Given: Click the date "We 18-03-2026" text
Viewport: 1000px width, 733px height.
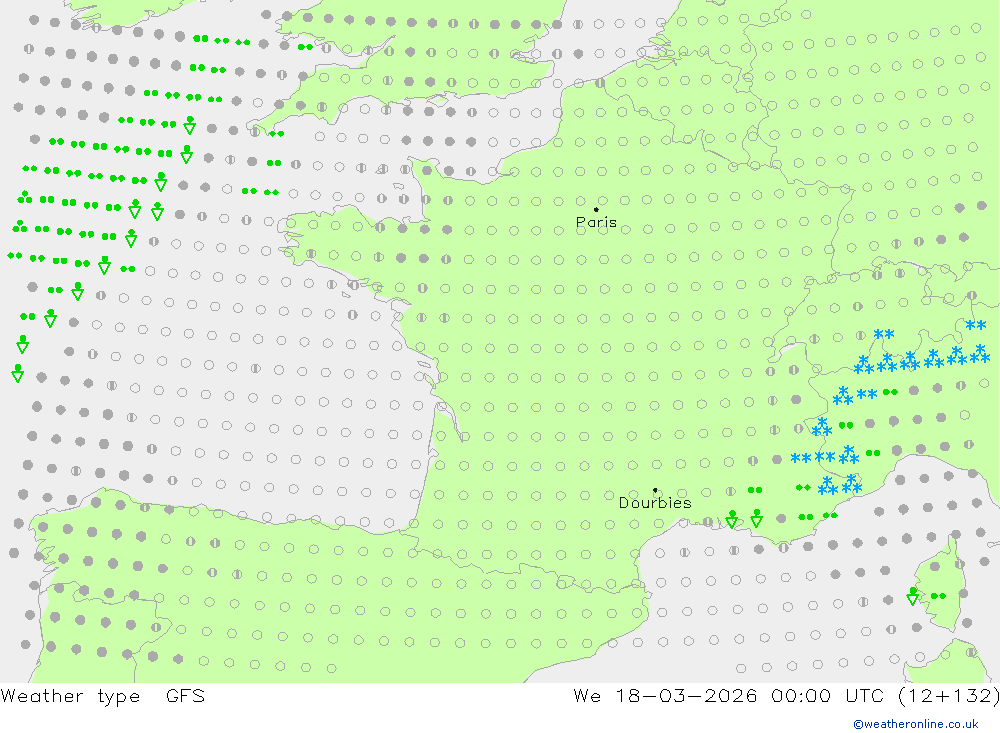Looking at the screenshot, I should [665, 696].
